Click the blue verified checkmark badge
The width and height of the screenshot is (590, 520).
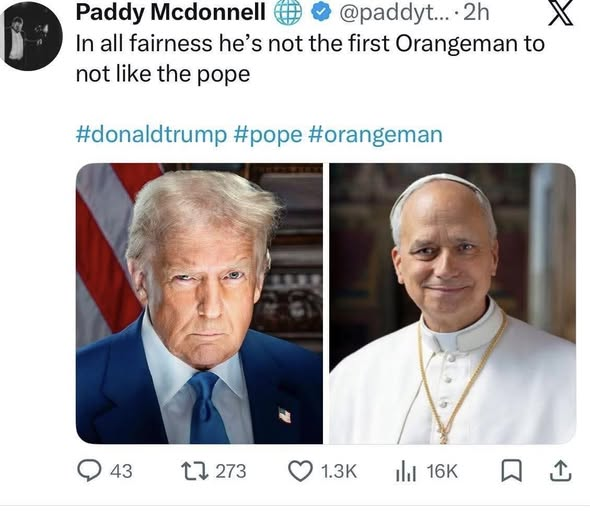pos(321,13)
